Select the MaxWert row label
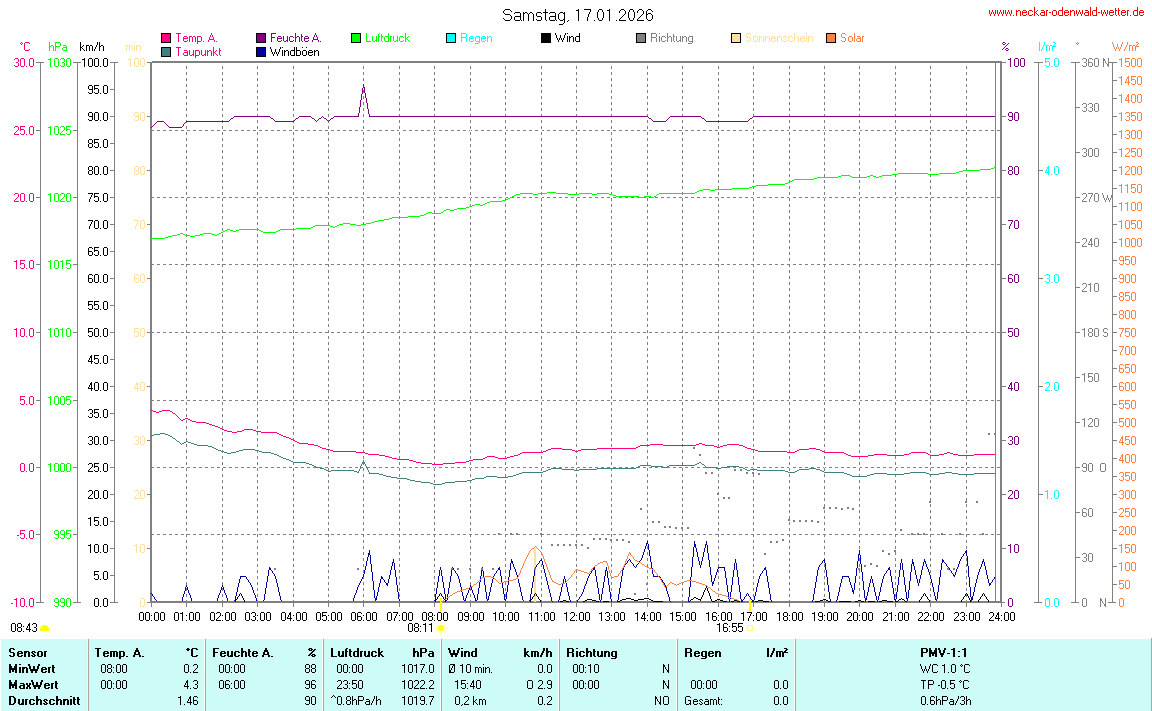 pyautogui.click(x=30, y=685)
